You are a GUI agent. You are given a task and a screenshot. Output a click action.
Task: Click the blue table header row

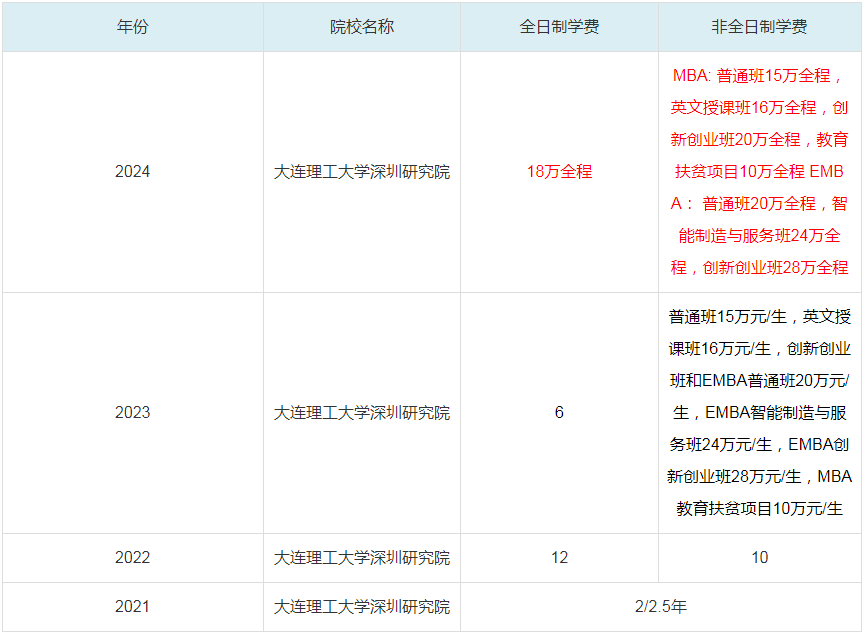click(x=433, y=27)
